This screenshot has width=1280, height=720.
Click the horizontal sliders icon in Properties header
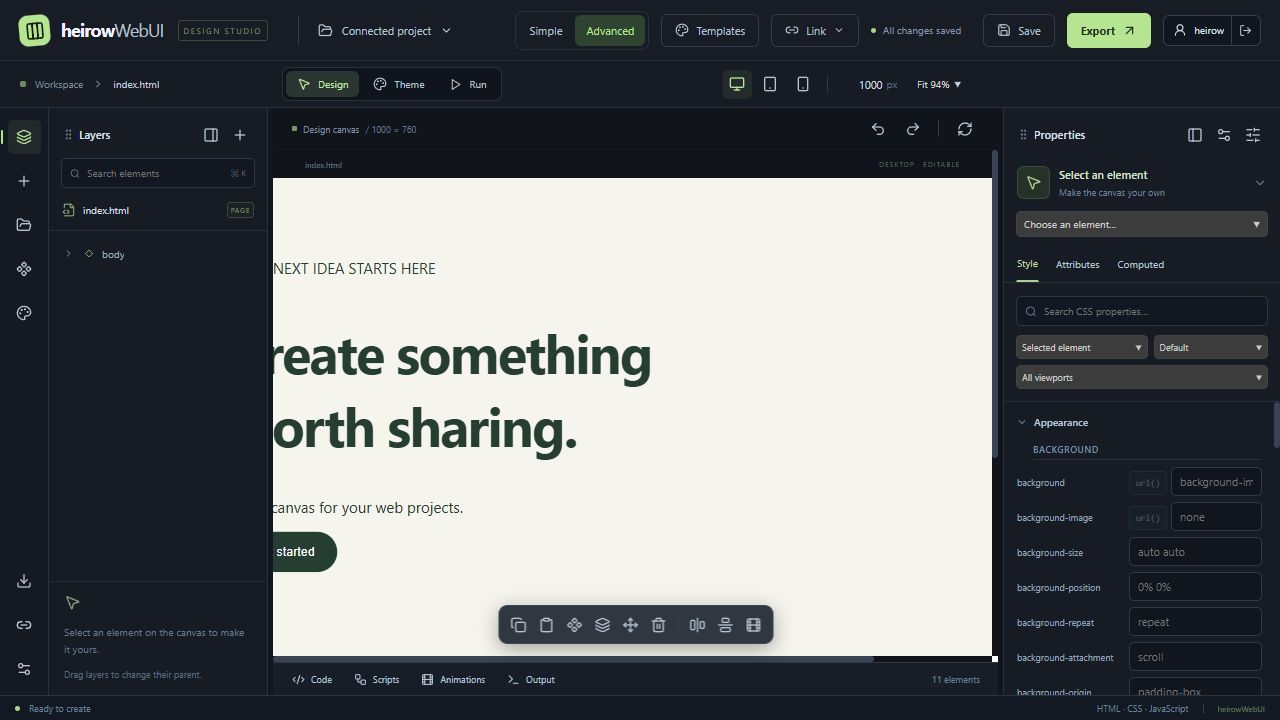point(1224,135)
